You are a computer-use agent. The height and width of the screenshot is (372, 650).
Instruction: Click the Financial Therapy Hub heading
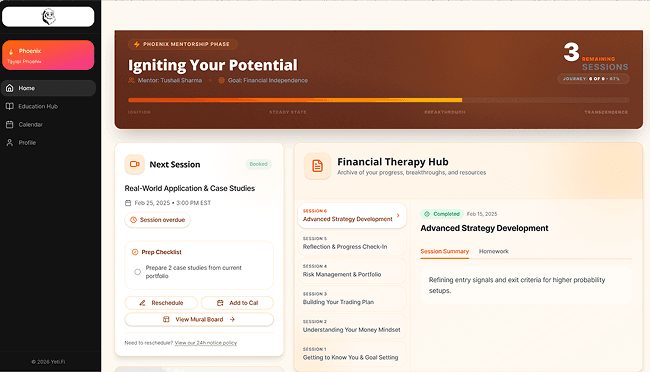point(393,162)
